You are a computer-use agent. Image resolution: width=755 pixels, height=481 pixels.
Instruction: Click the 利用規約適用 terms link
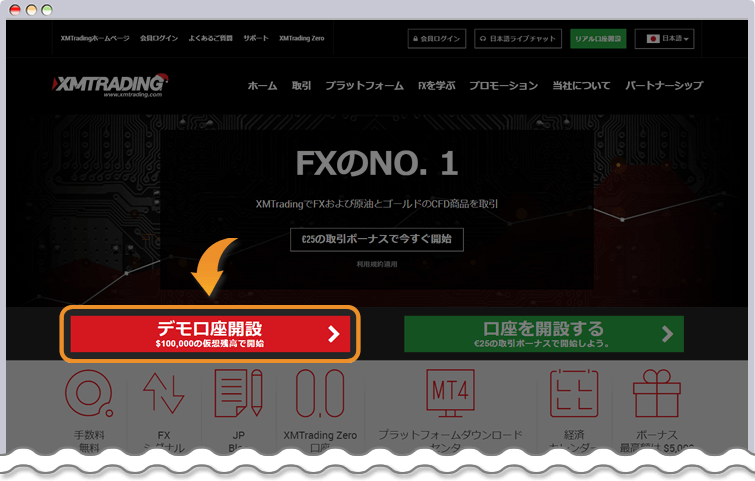point(377,264)
